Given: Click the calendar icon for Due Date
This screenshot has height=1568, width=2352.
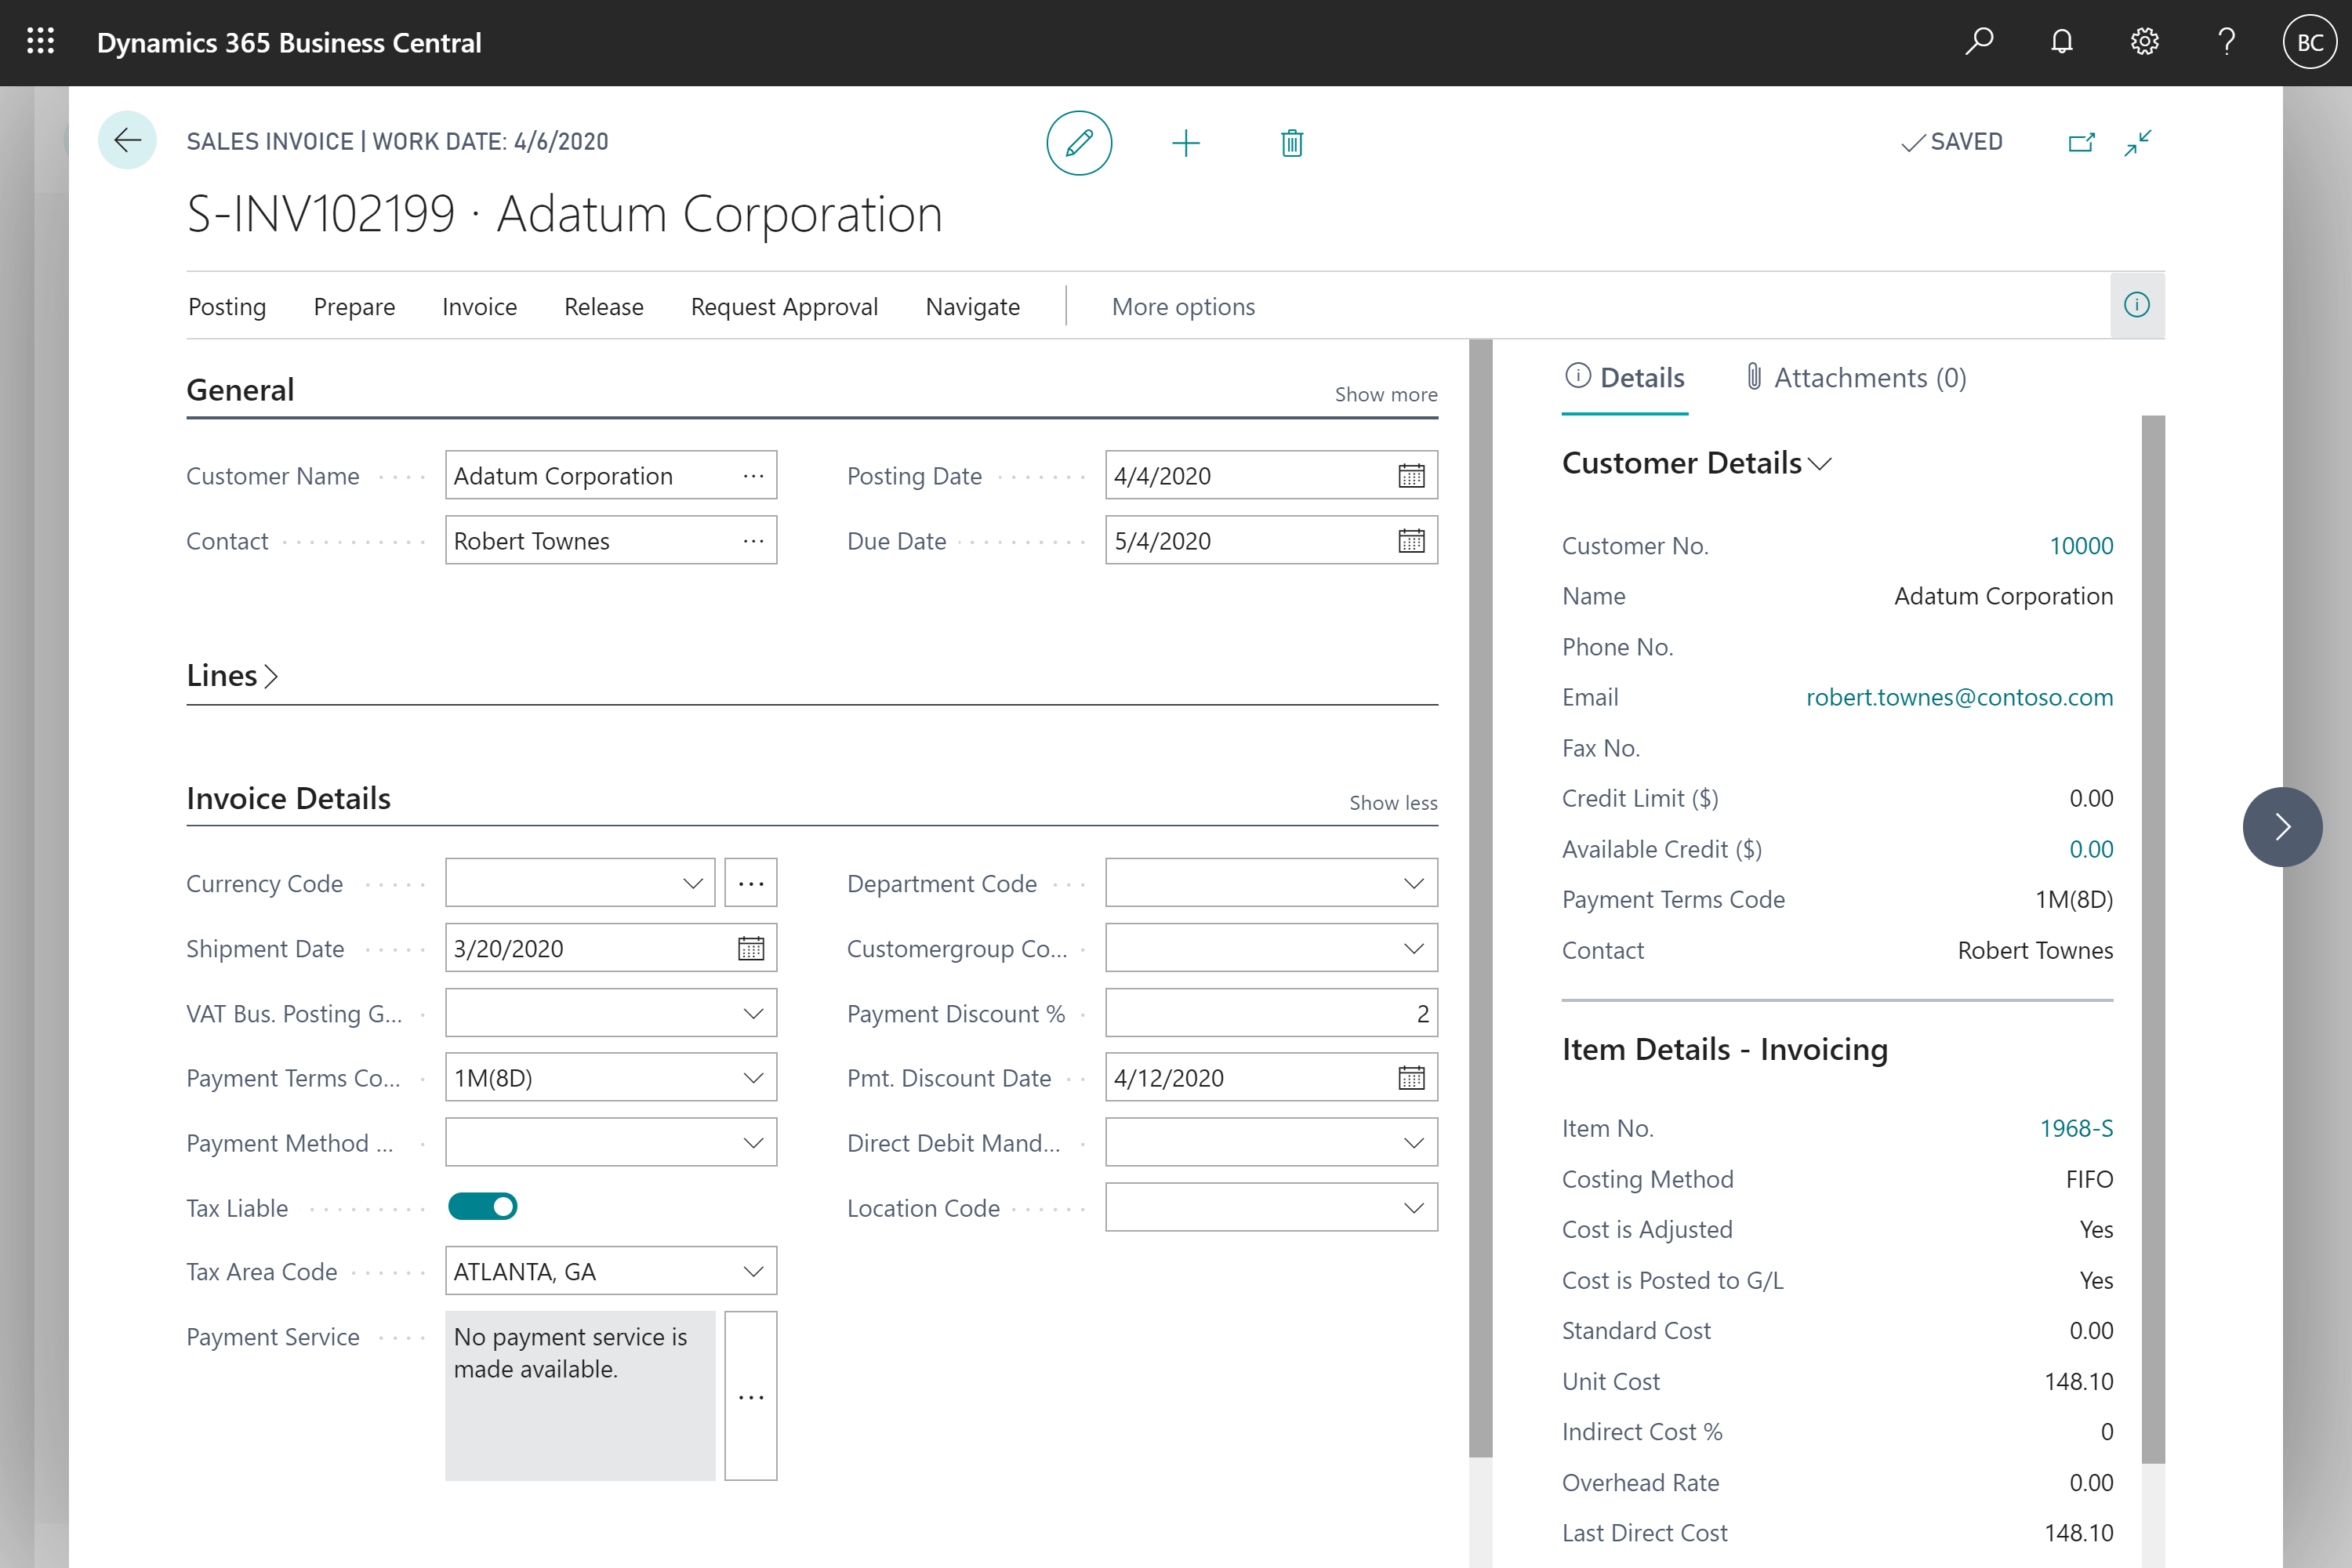Looking at the screenshot, I should tap(1409, 541).
